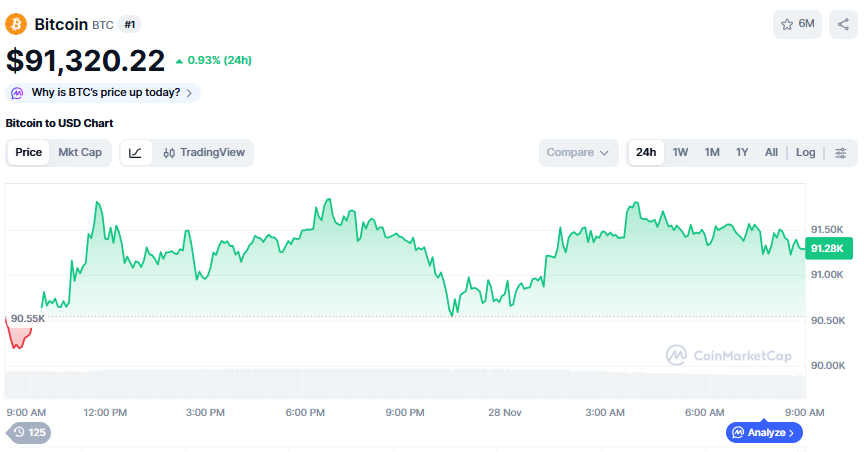Viewport: 864px width, 452px height.
Task: Expand the Compare dropdown
Action: (578, 153)
